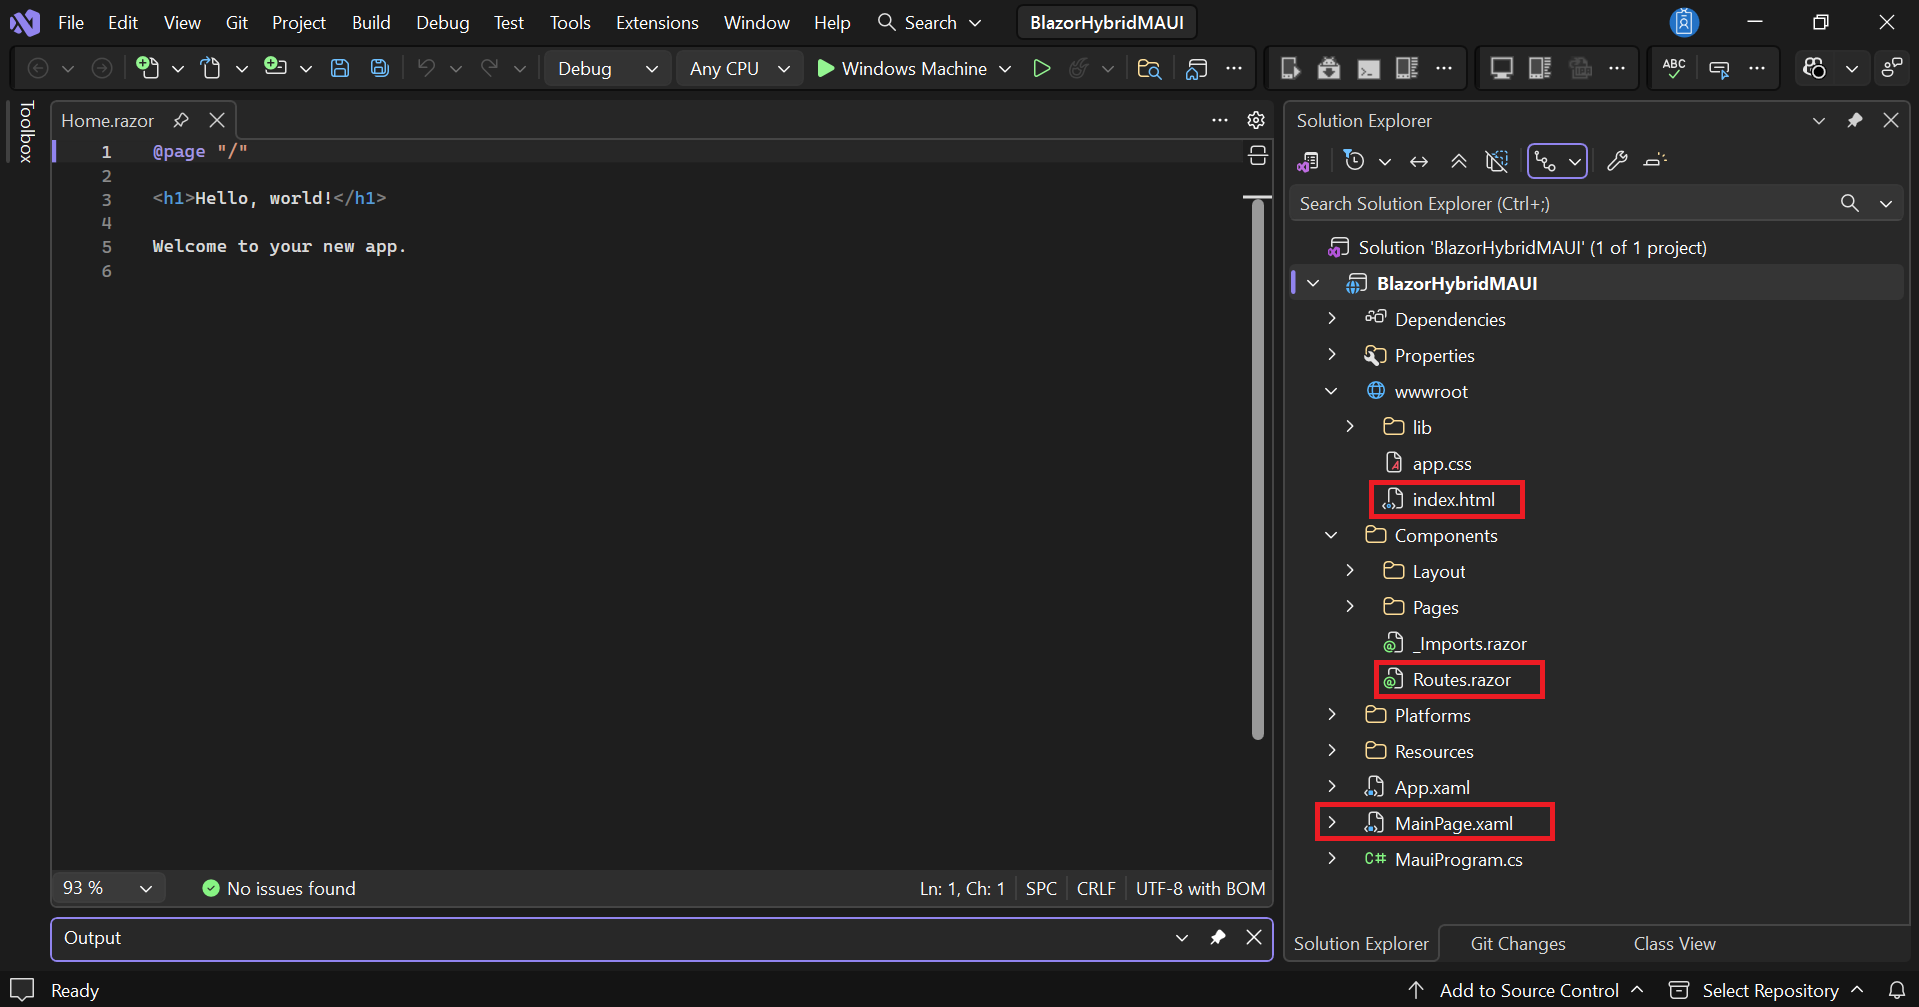
Task: Open the 93 % zoom level dropdown
Action: coord(108,888)
